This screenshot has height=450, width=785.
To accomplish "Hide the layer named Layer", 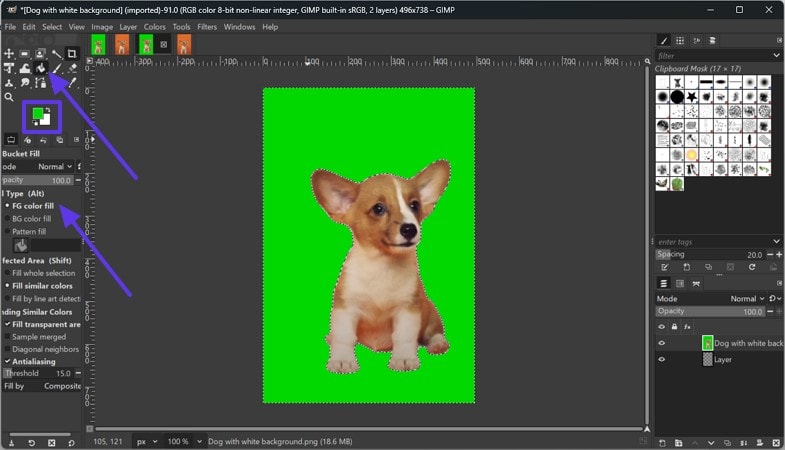I will pos(662,359).
